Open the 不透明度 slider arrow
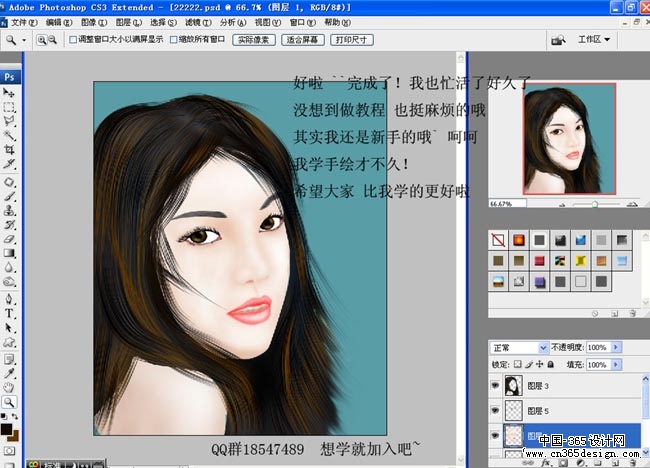The height and width of the screenshot is (468, 650). click(x=616, y=347)
